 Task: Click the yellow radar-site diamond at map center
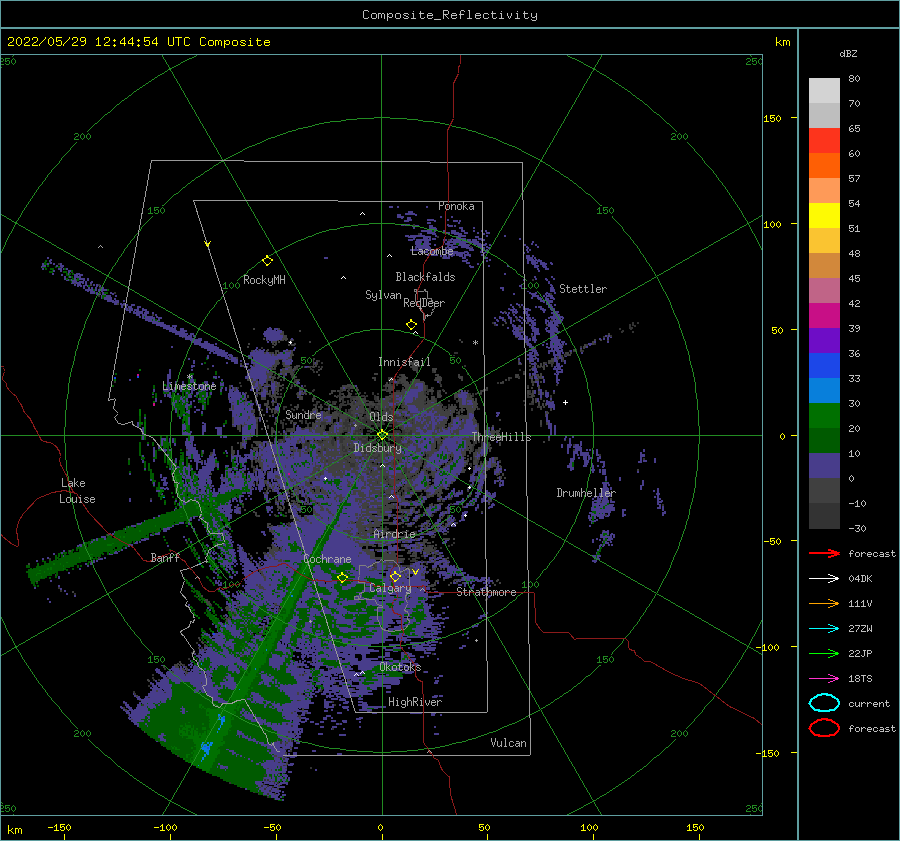[x=382, y=435]
